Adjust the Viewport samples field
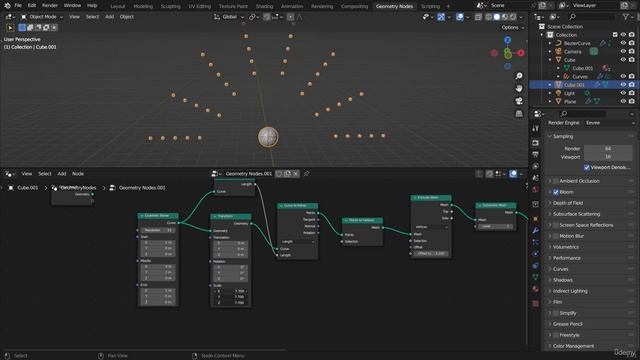 coord(608,157)
